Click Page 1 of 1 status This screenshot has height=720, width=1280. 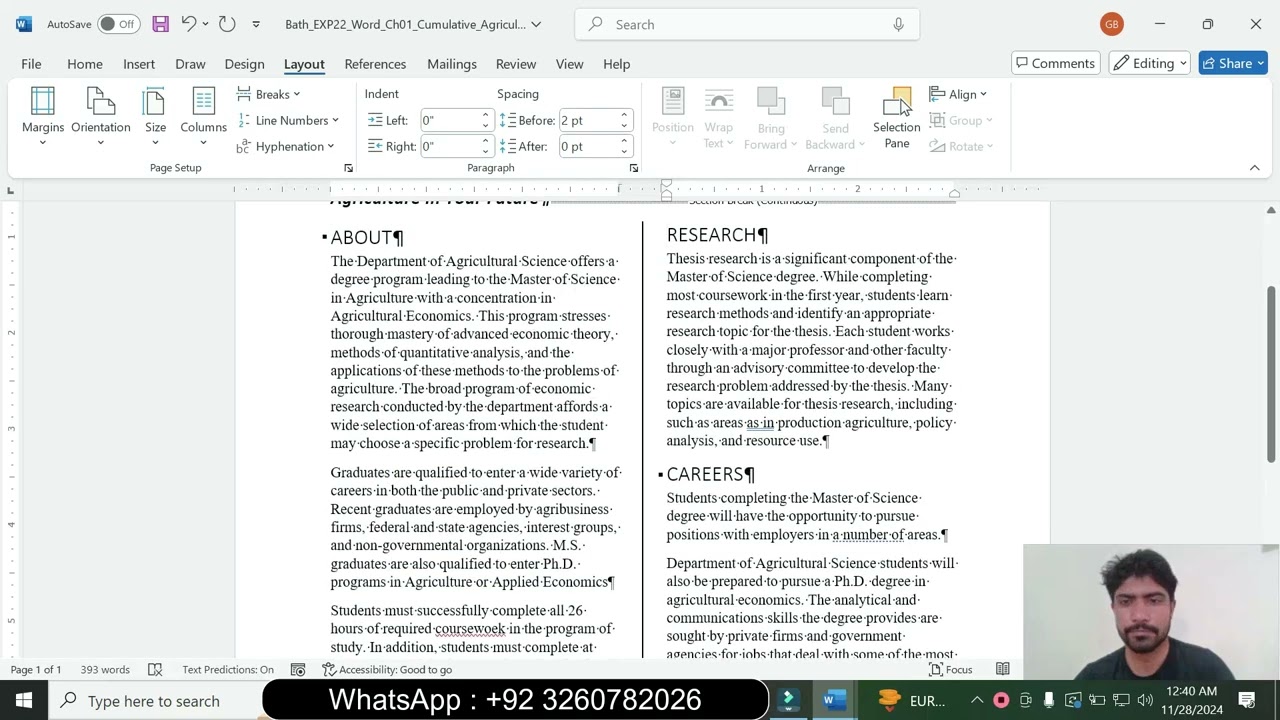(36, 669)
